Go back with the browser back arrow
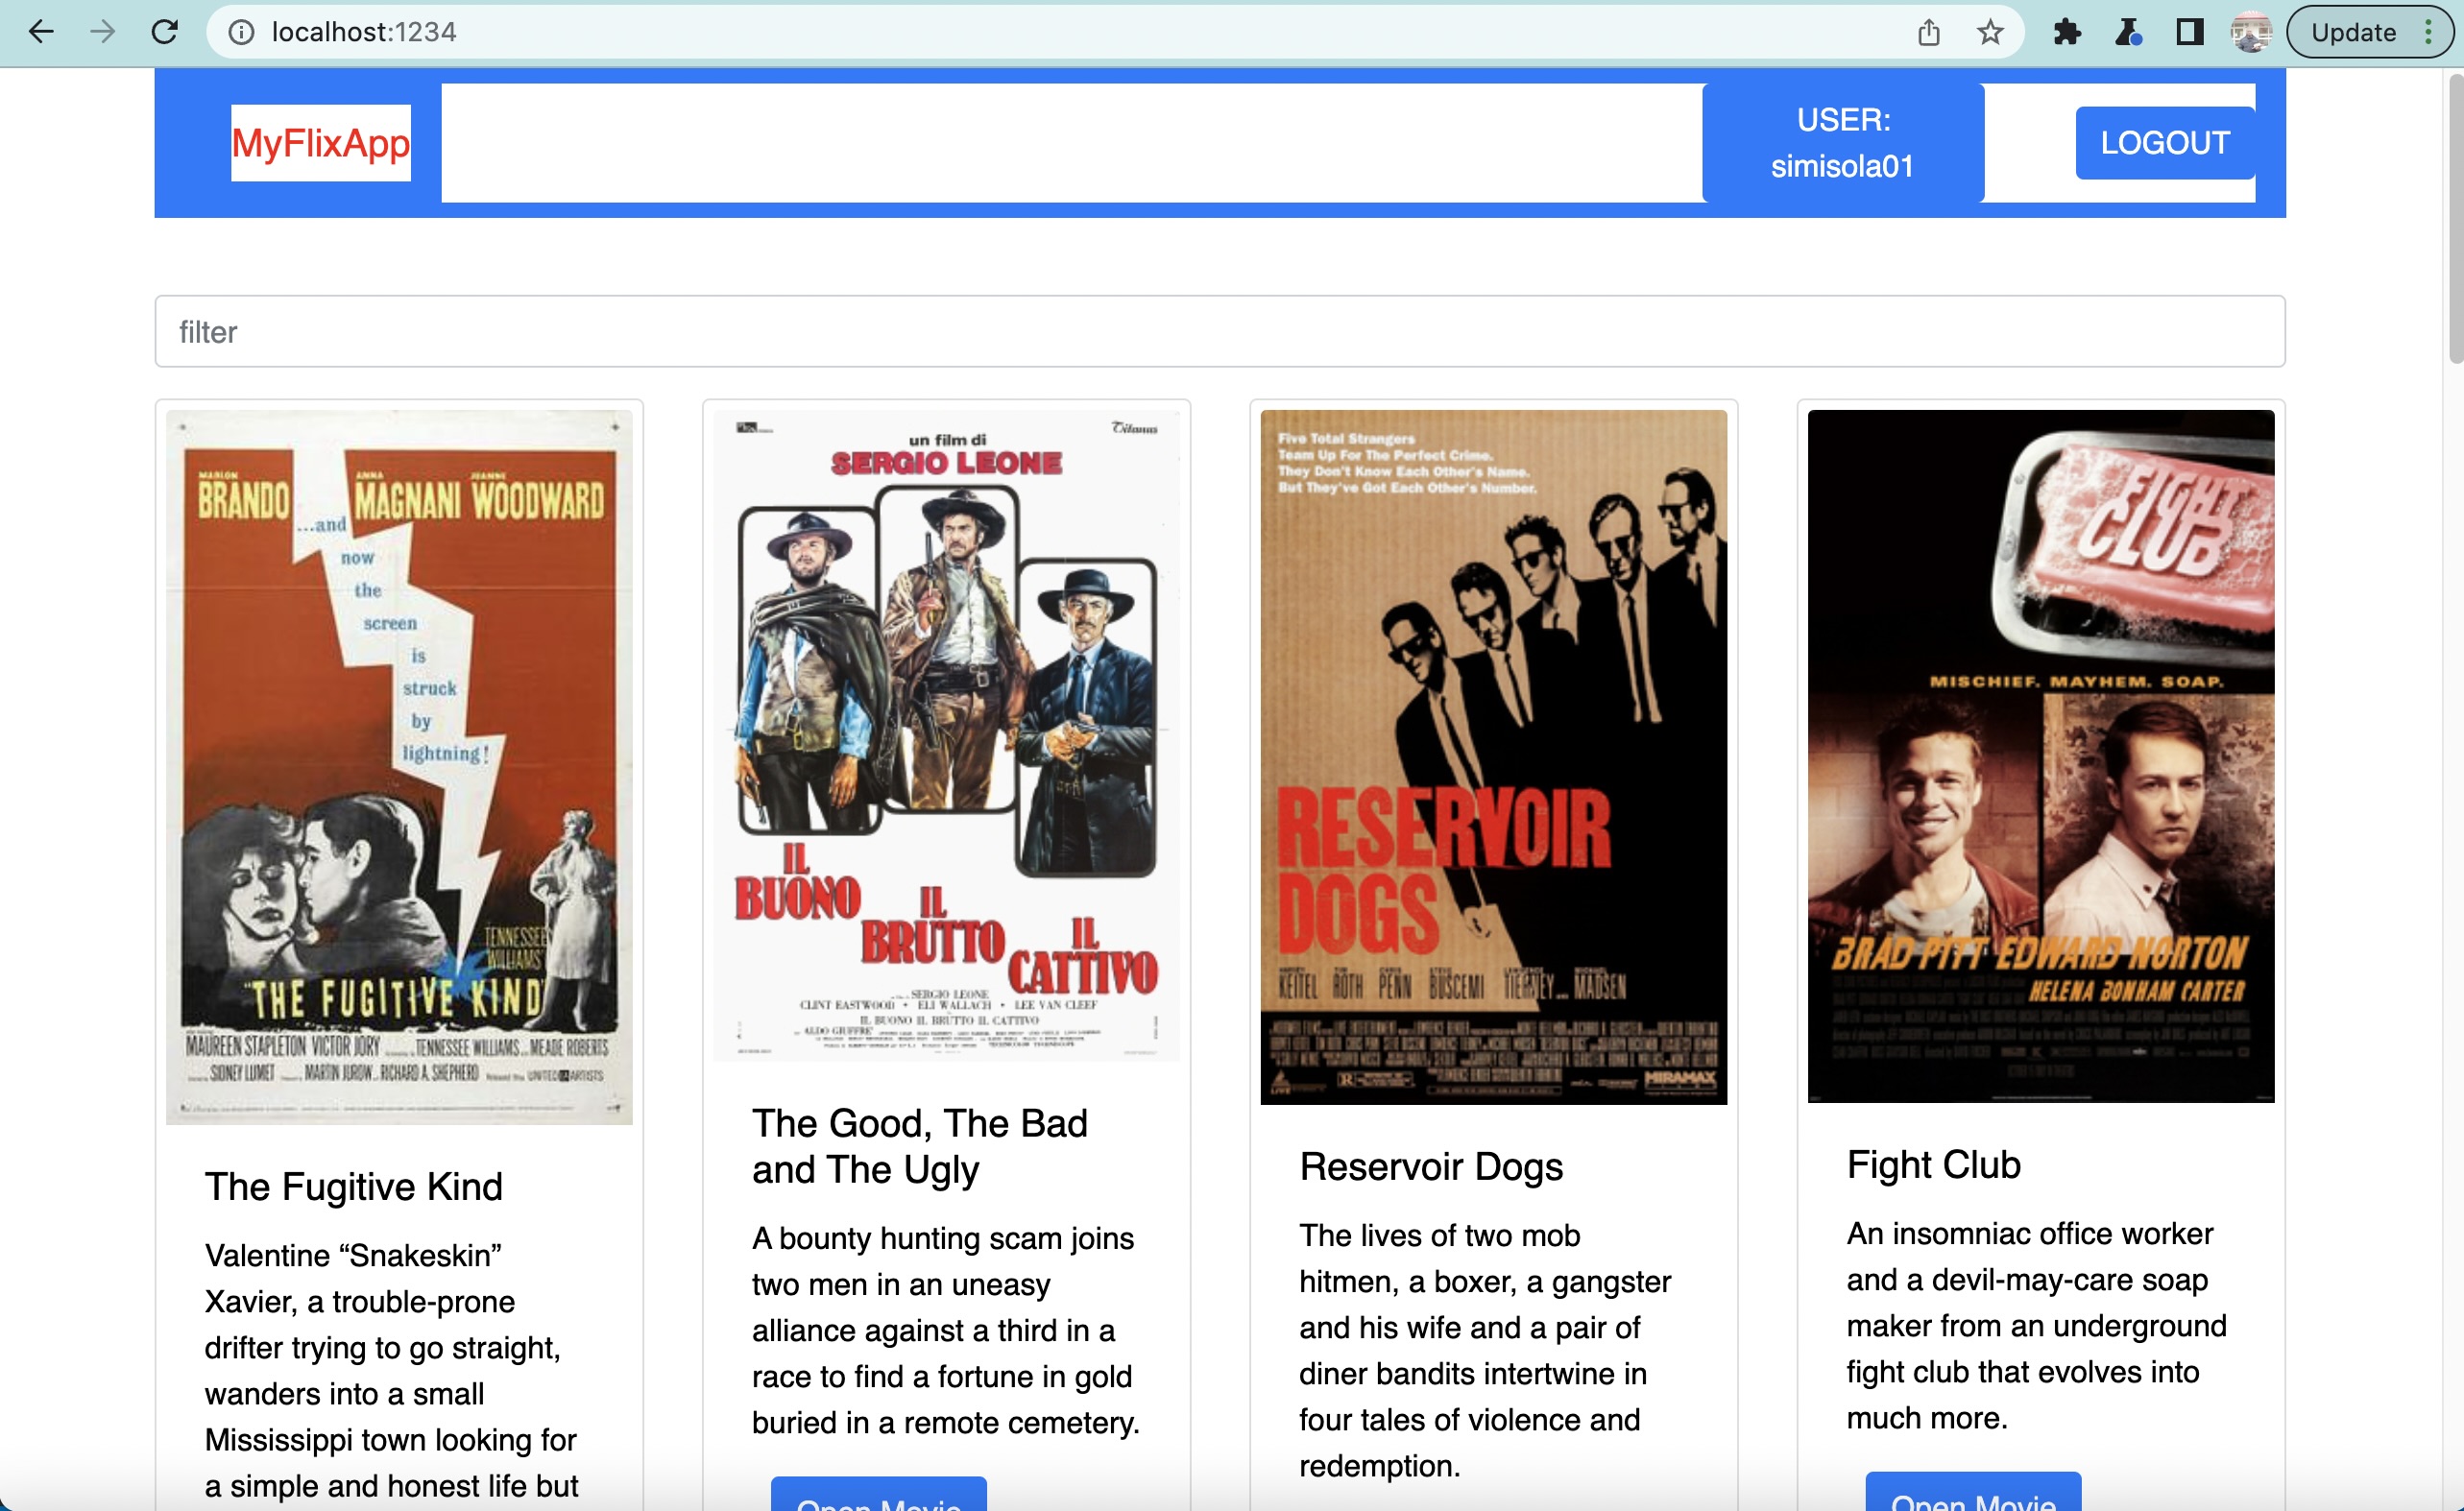 [x=41, y=32]
